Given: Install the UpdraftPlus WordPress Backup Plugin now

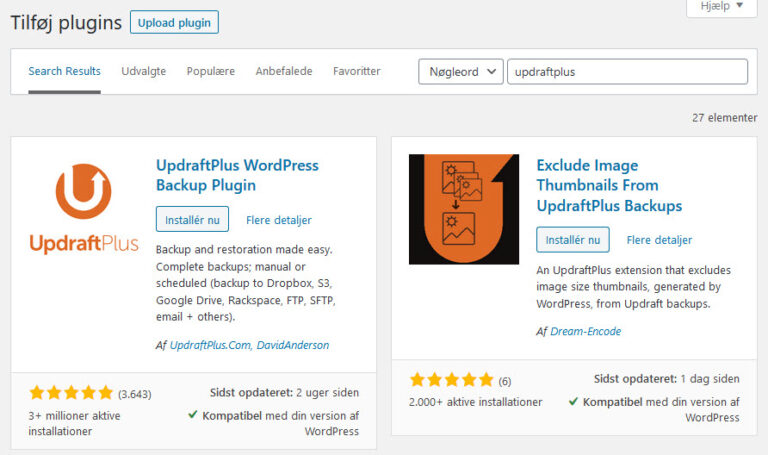Looking at the screenshot, I should click(x=192, y=219).
